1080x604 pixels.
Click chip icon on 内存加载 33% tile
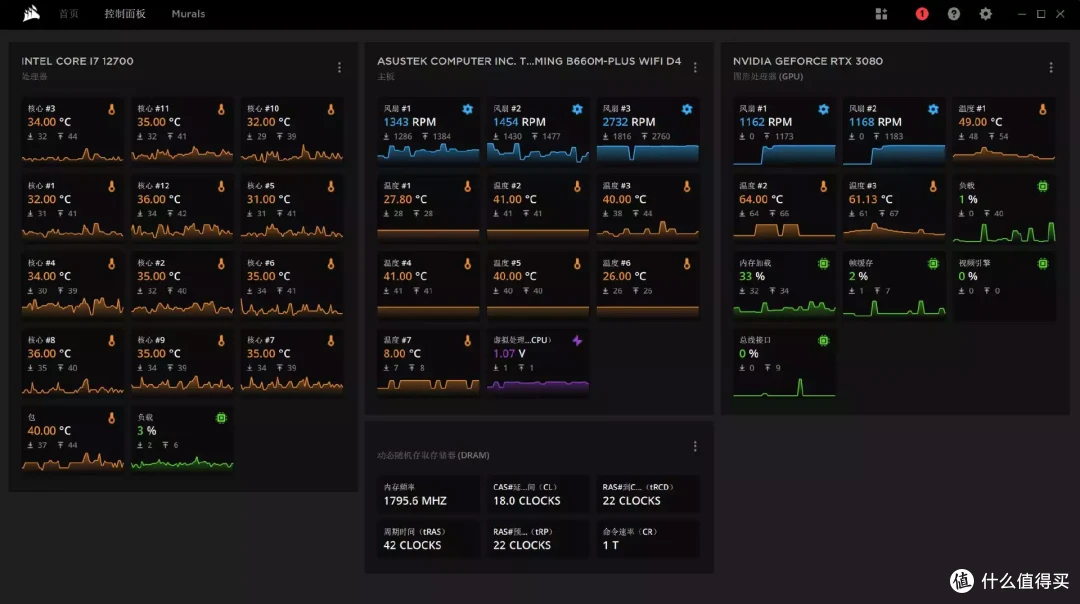point(824,263)
